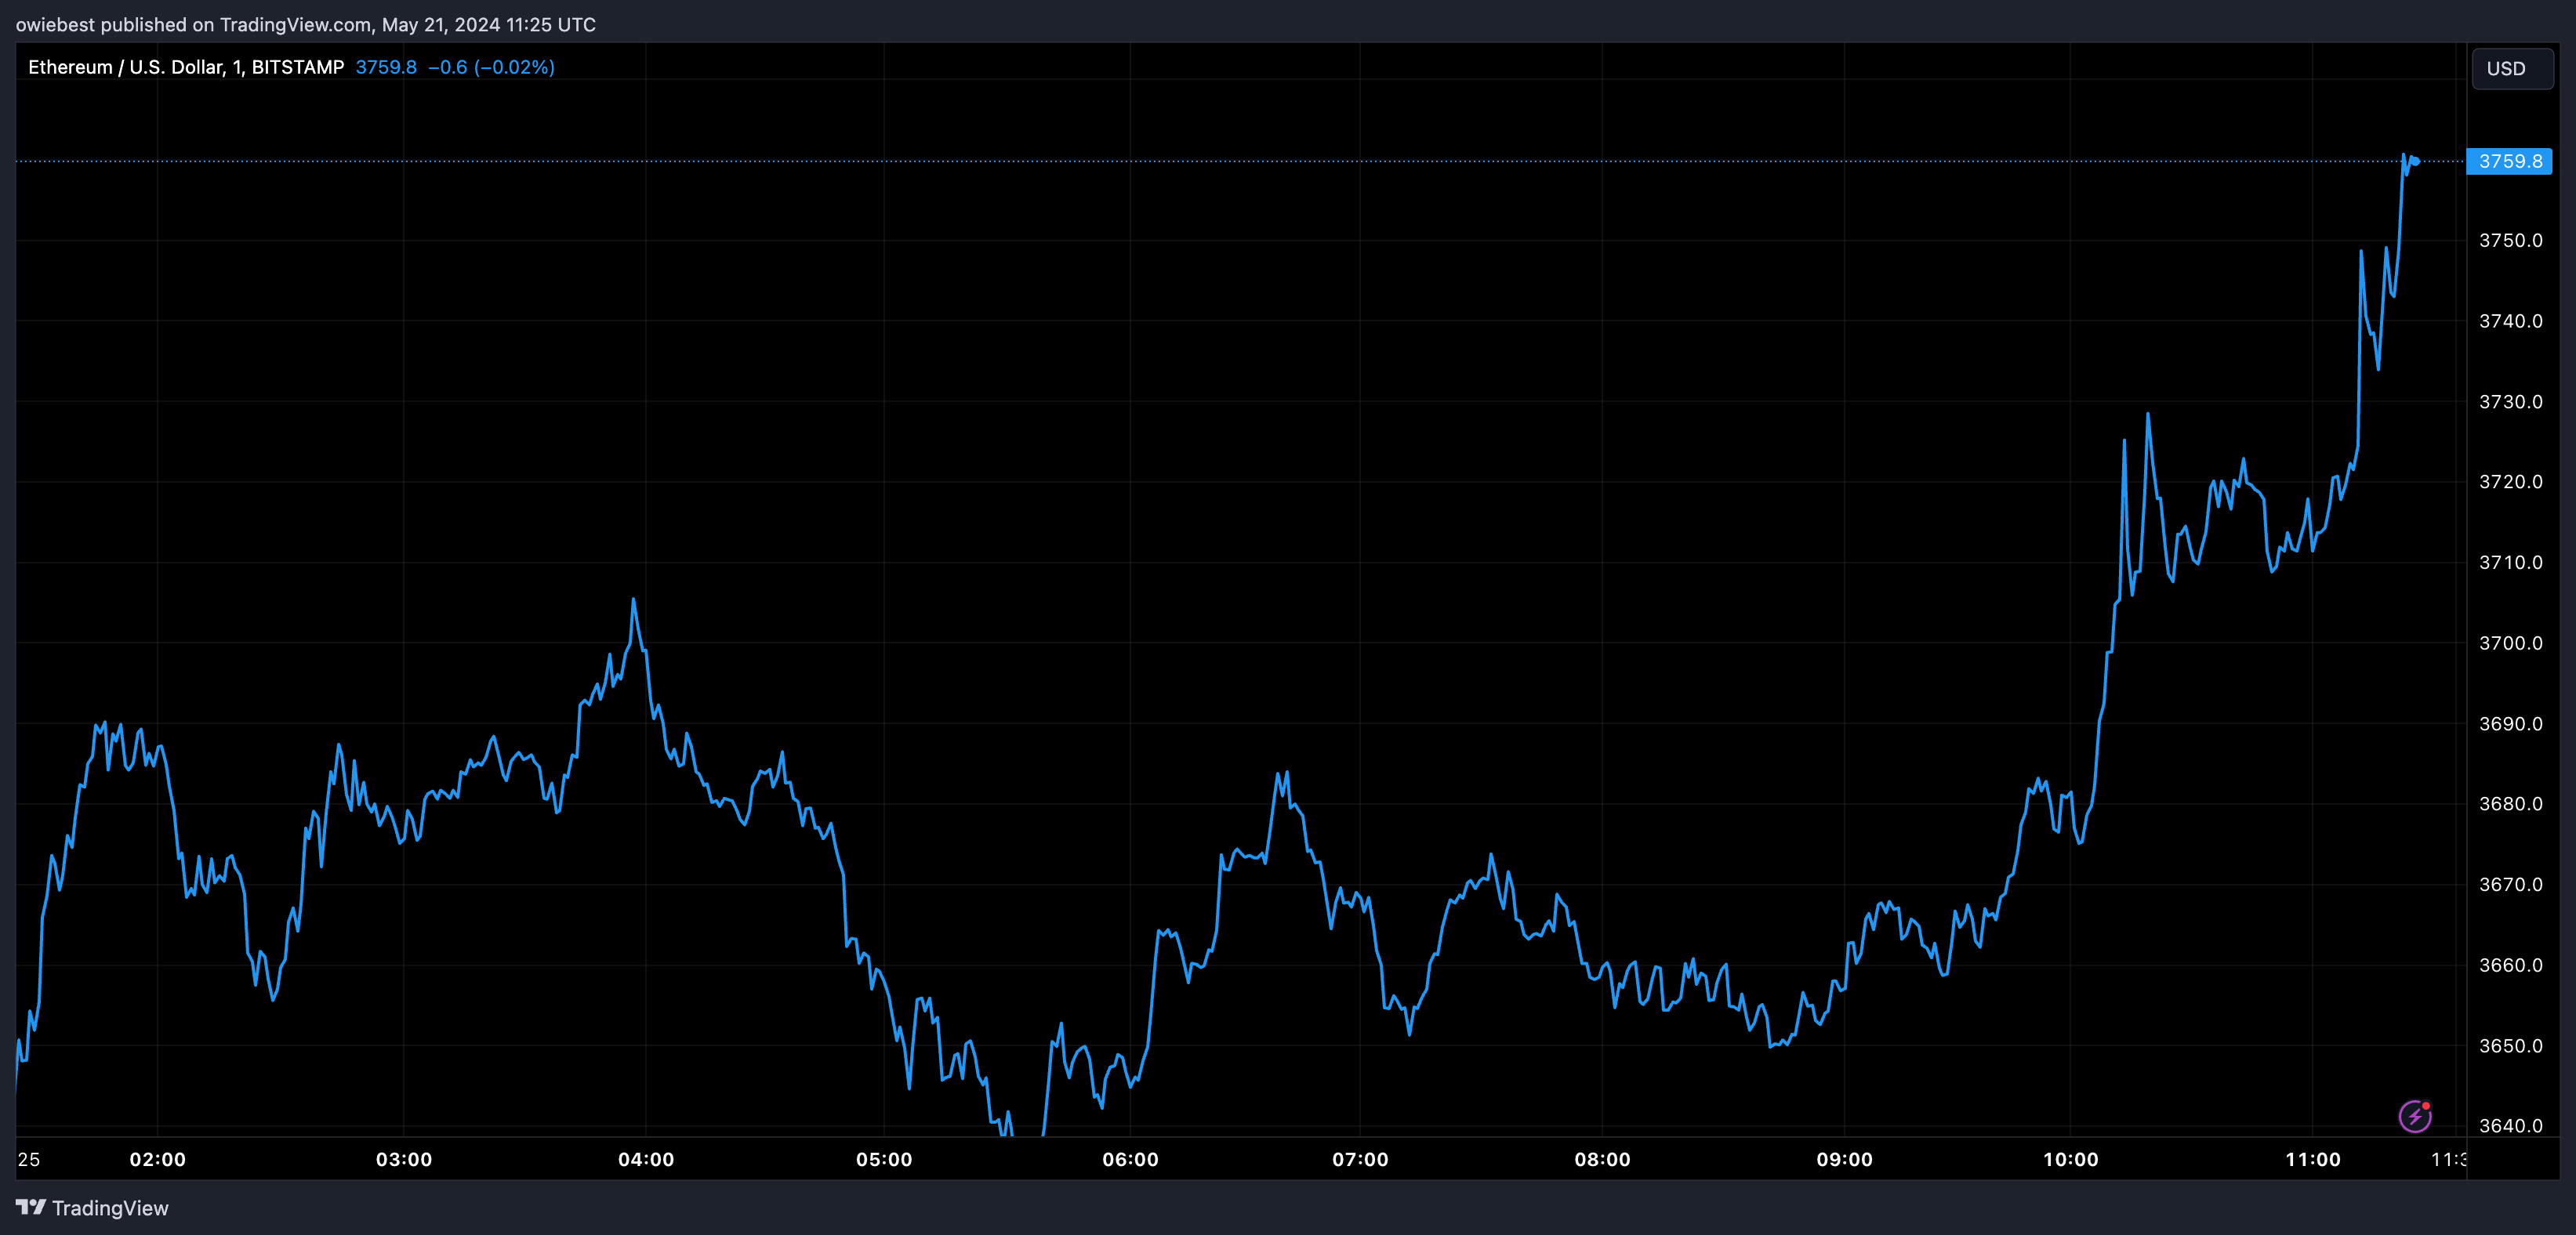Screen dimensions: 2576x1235
Task: Click the 09:00 time axis label
Action: [x=1844, y=1160]
